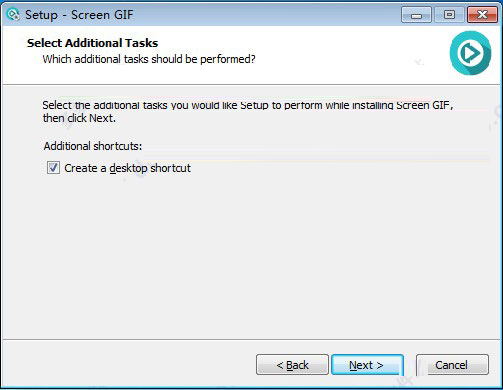Cancel the Screen GIF installation

point(452,365)
